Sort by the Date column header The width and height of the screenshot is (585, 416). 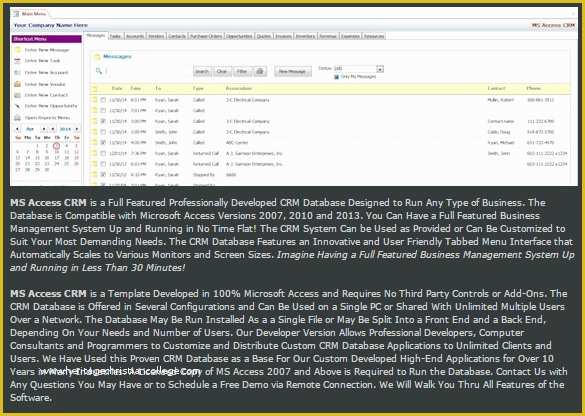click(117, 89)
